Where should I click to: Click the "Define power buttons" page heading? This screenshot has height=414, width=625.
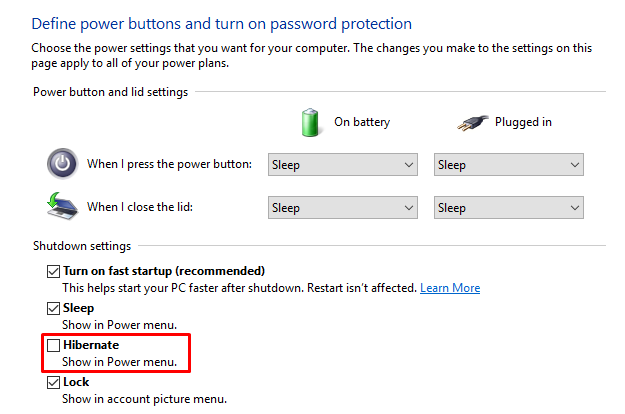point(222,22)
